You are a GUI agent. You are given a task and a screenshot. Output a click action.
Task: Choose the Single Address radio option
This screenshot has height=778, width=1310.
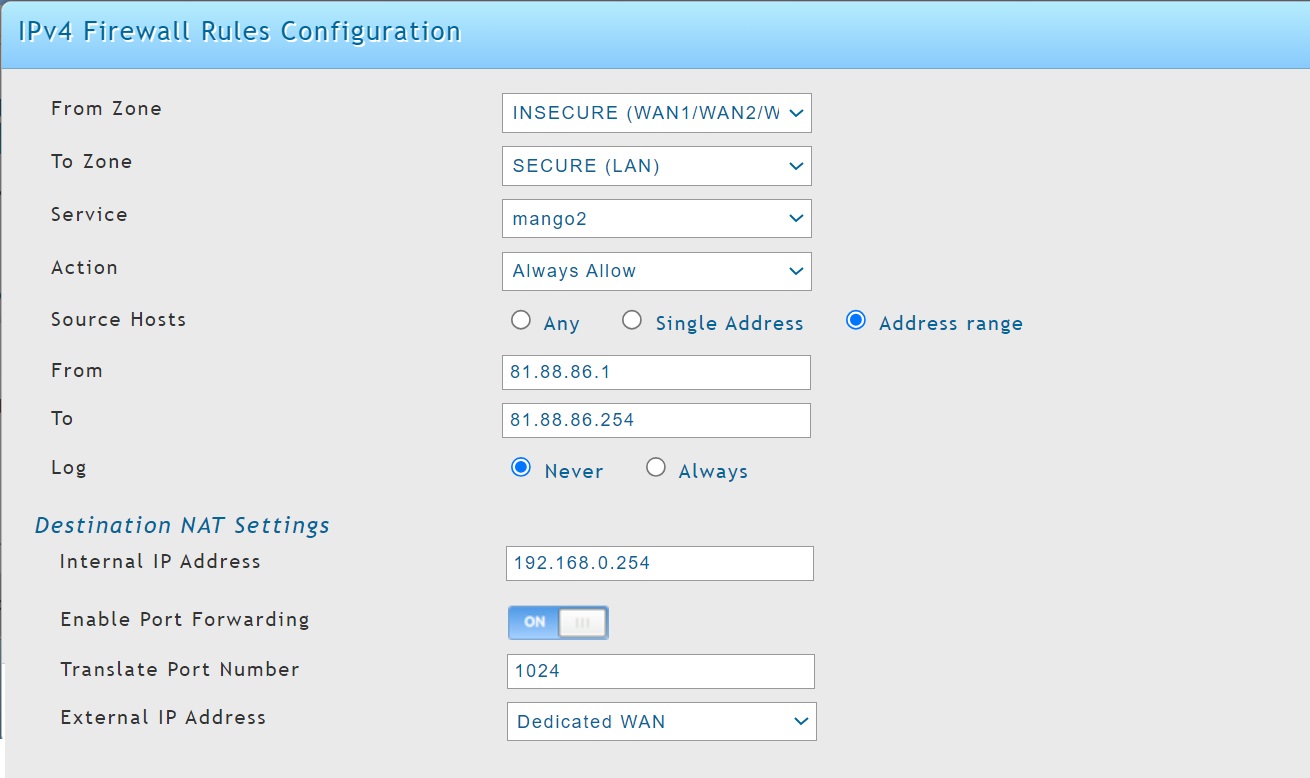(631, 320)
